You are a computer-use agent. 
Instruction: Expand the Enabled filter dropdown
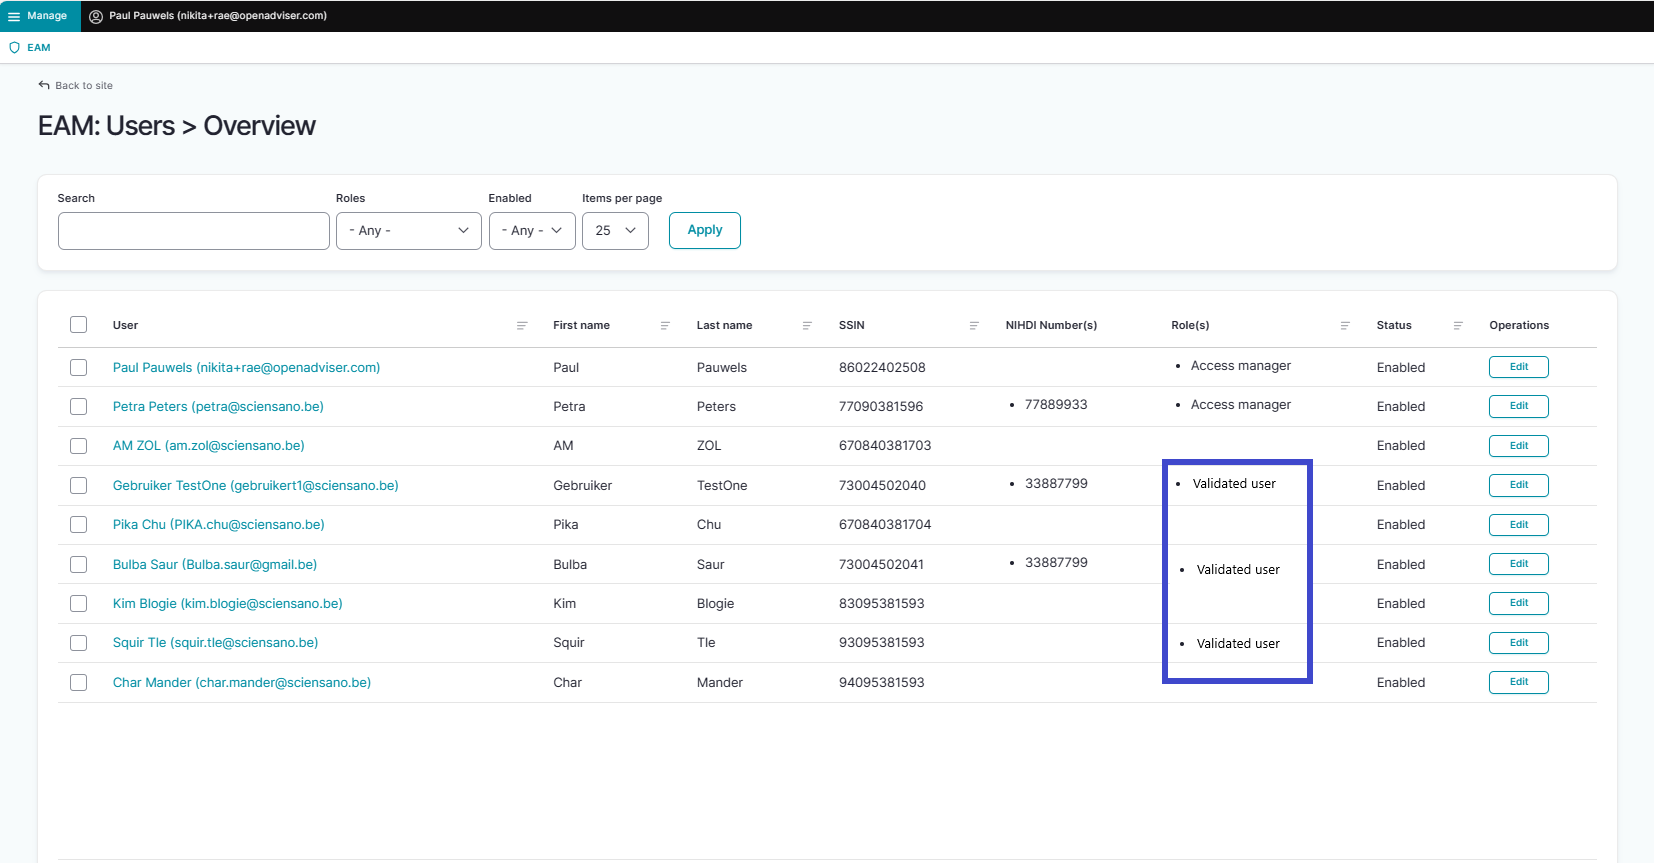[531, 231]
